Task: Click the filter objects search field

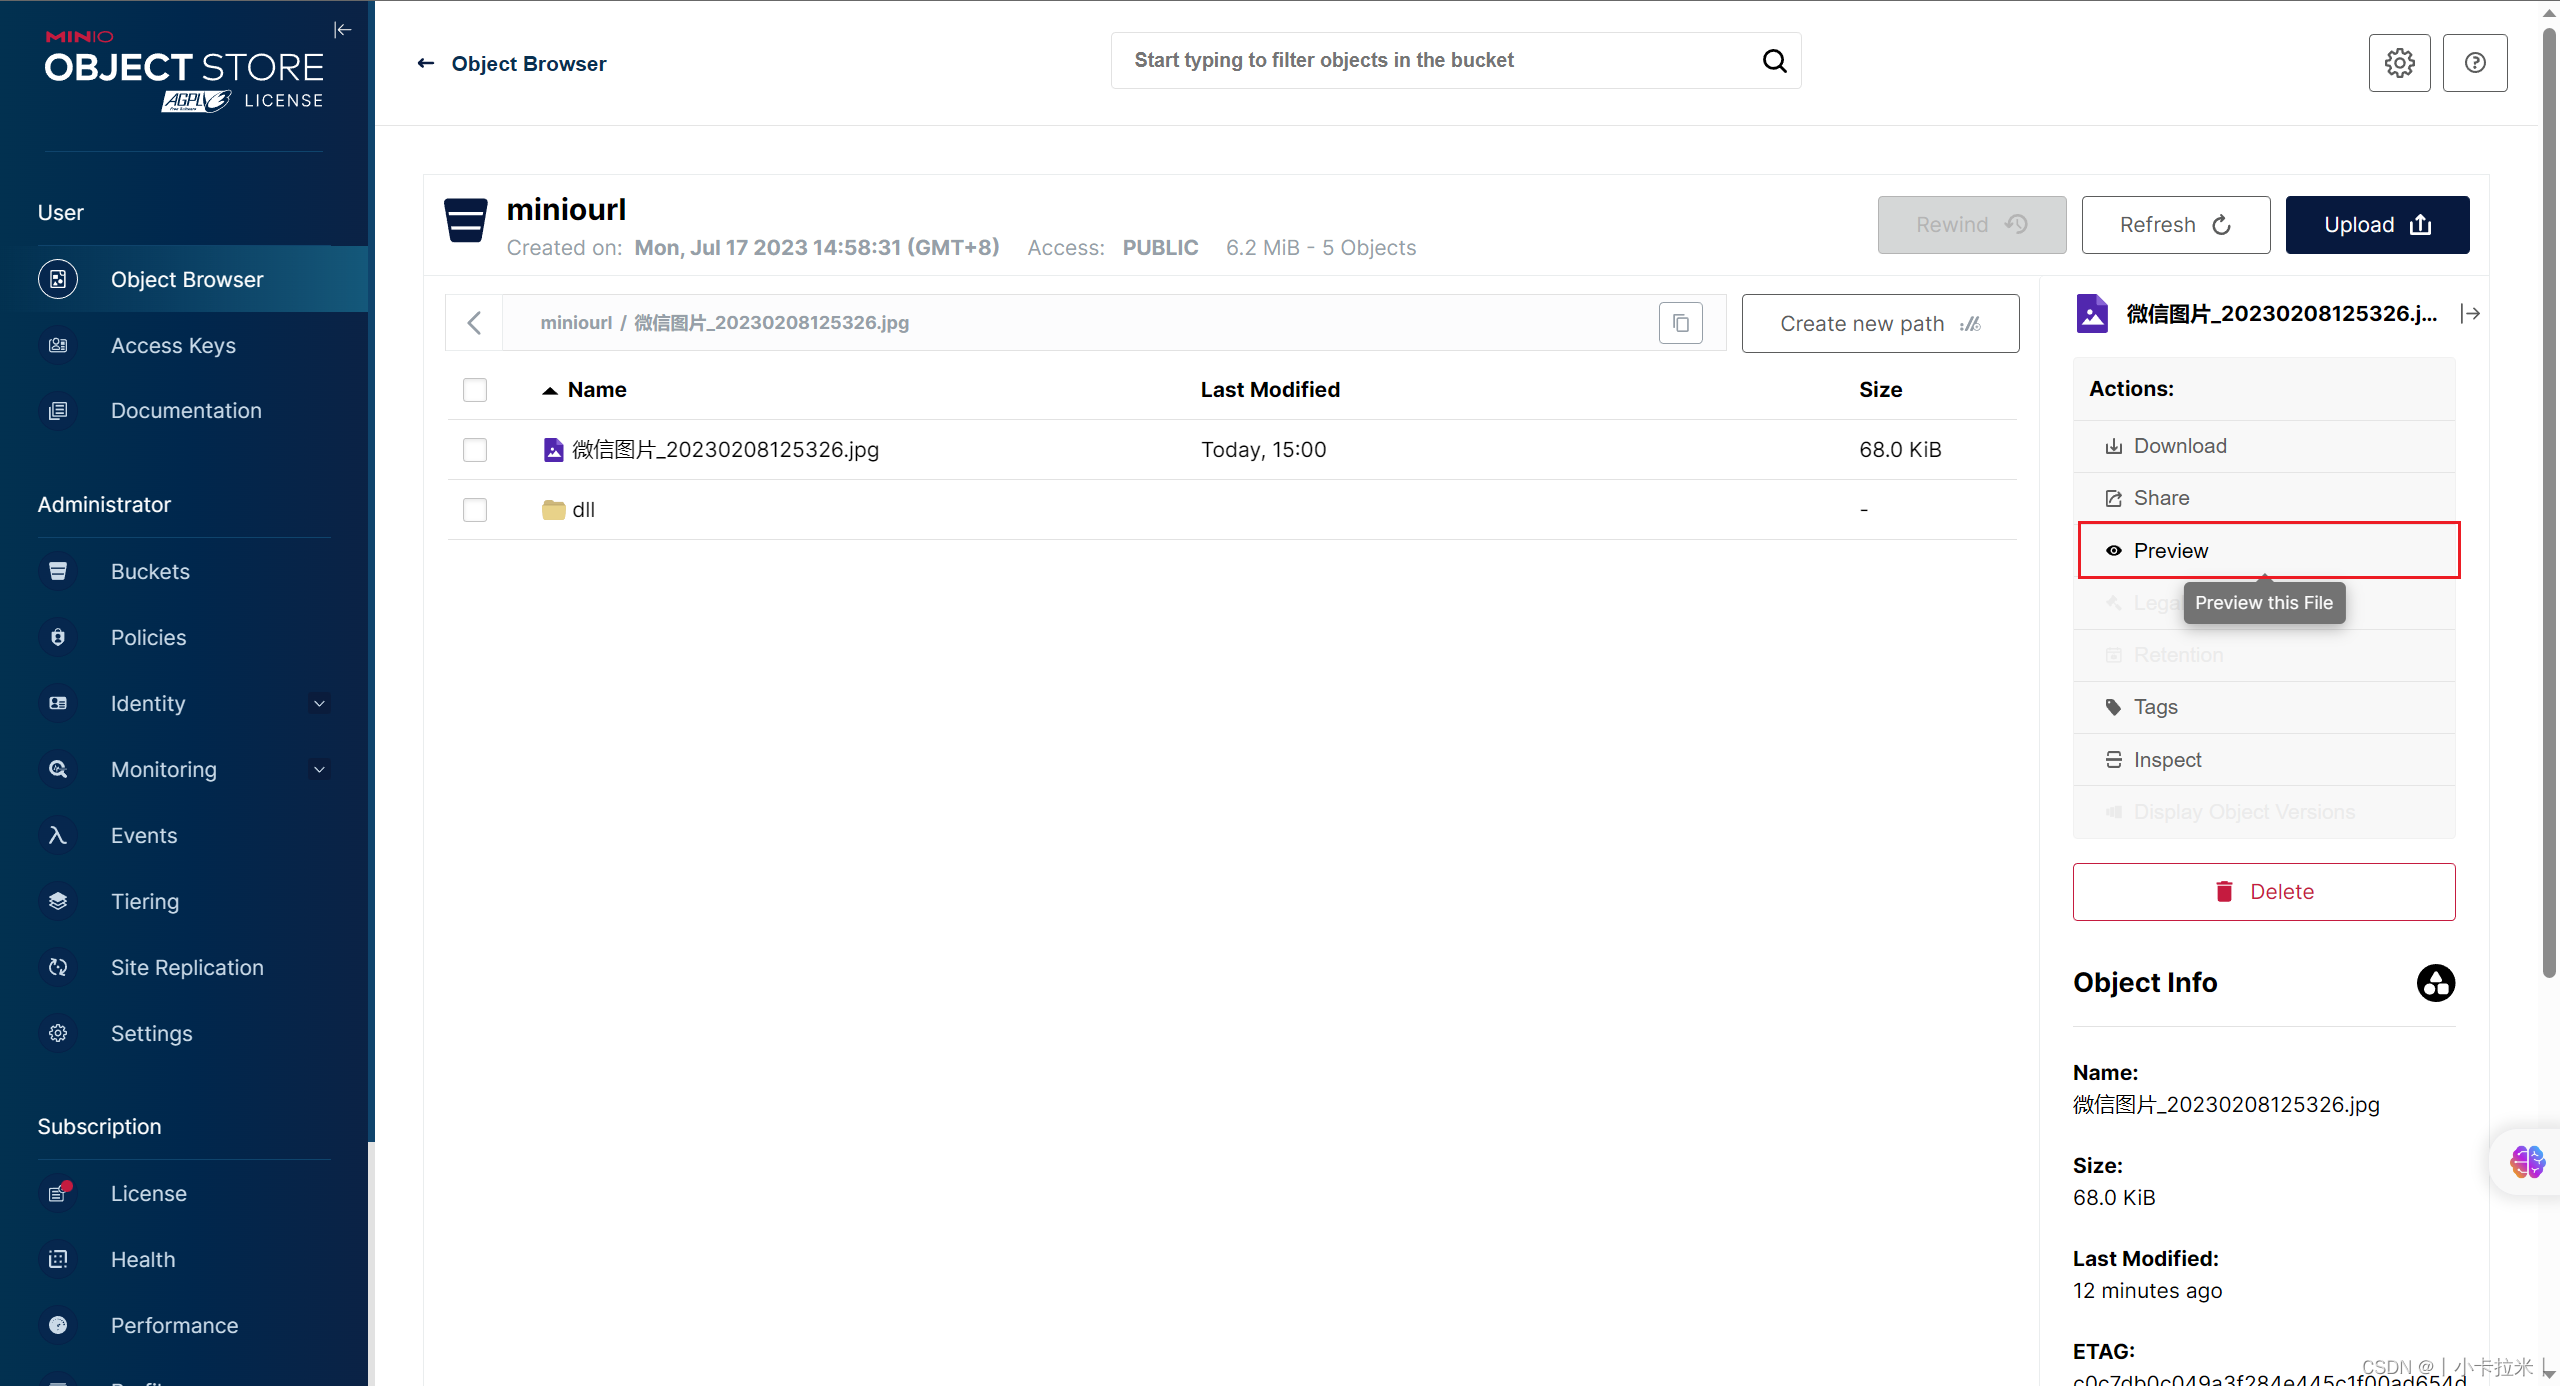Action: point(1440,61)
